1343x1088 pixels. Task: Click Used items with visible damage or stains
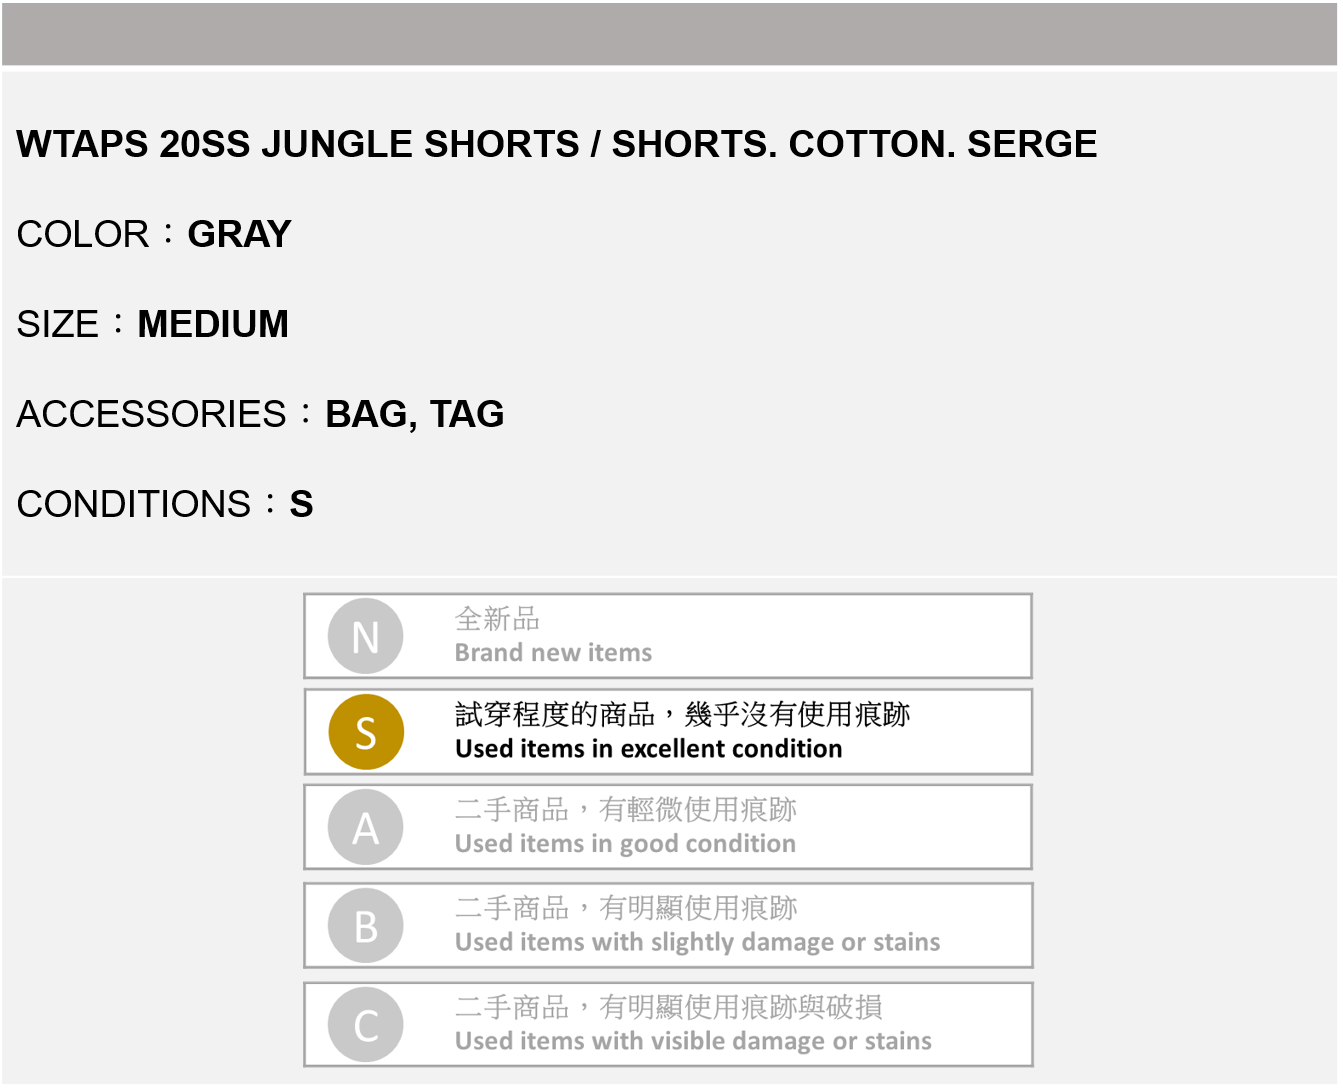tap(693, 1041)
